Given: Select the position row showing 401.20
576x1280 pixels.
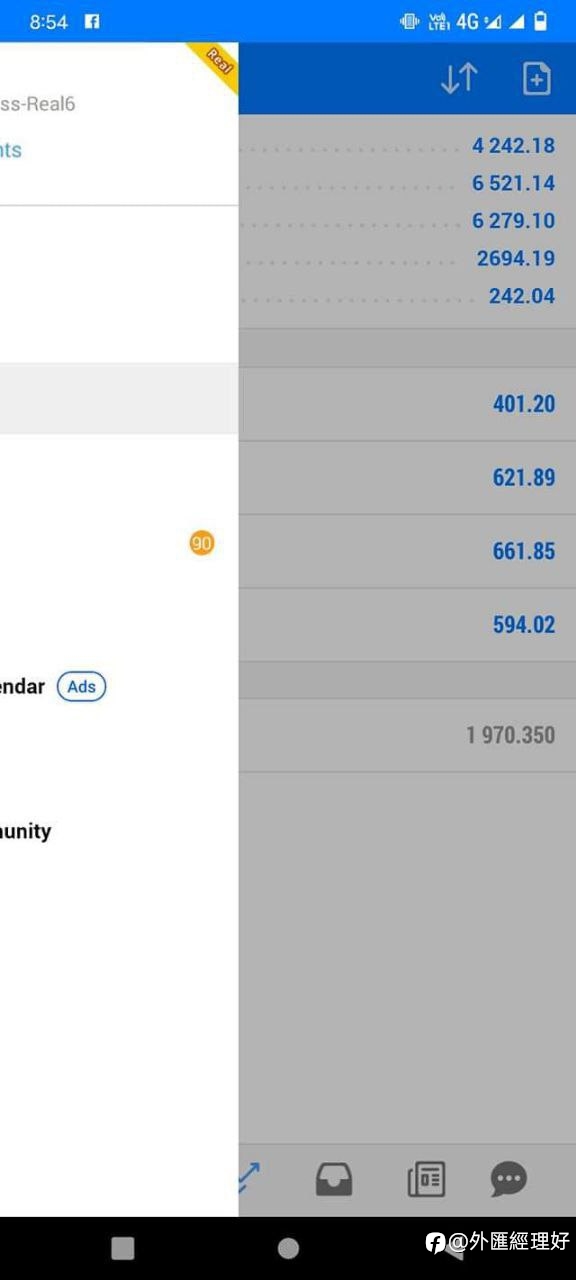Looking at the screenshot, I should click(x=407, y=404).
